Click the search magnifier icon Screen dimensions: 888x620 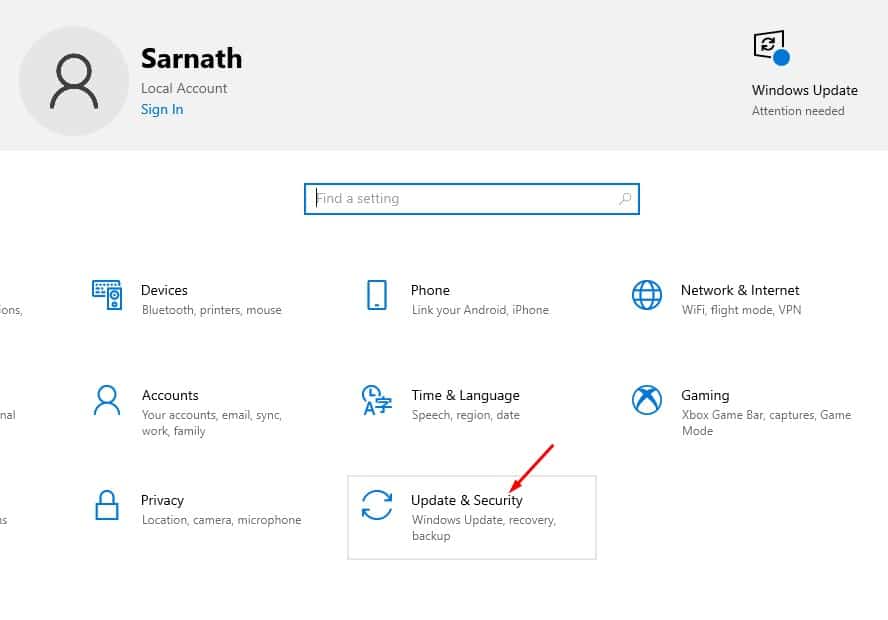(x=625, y=199)
